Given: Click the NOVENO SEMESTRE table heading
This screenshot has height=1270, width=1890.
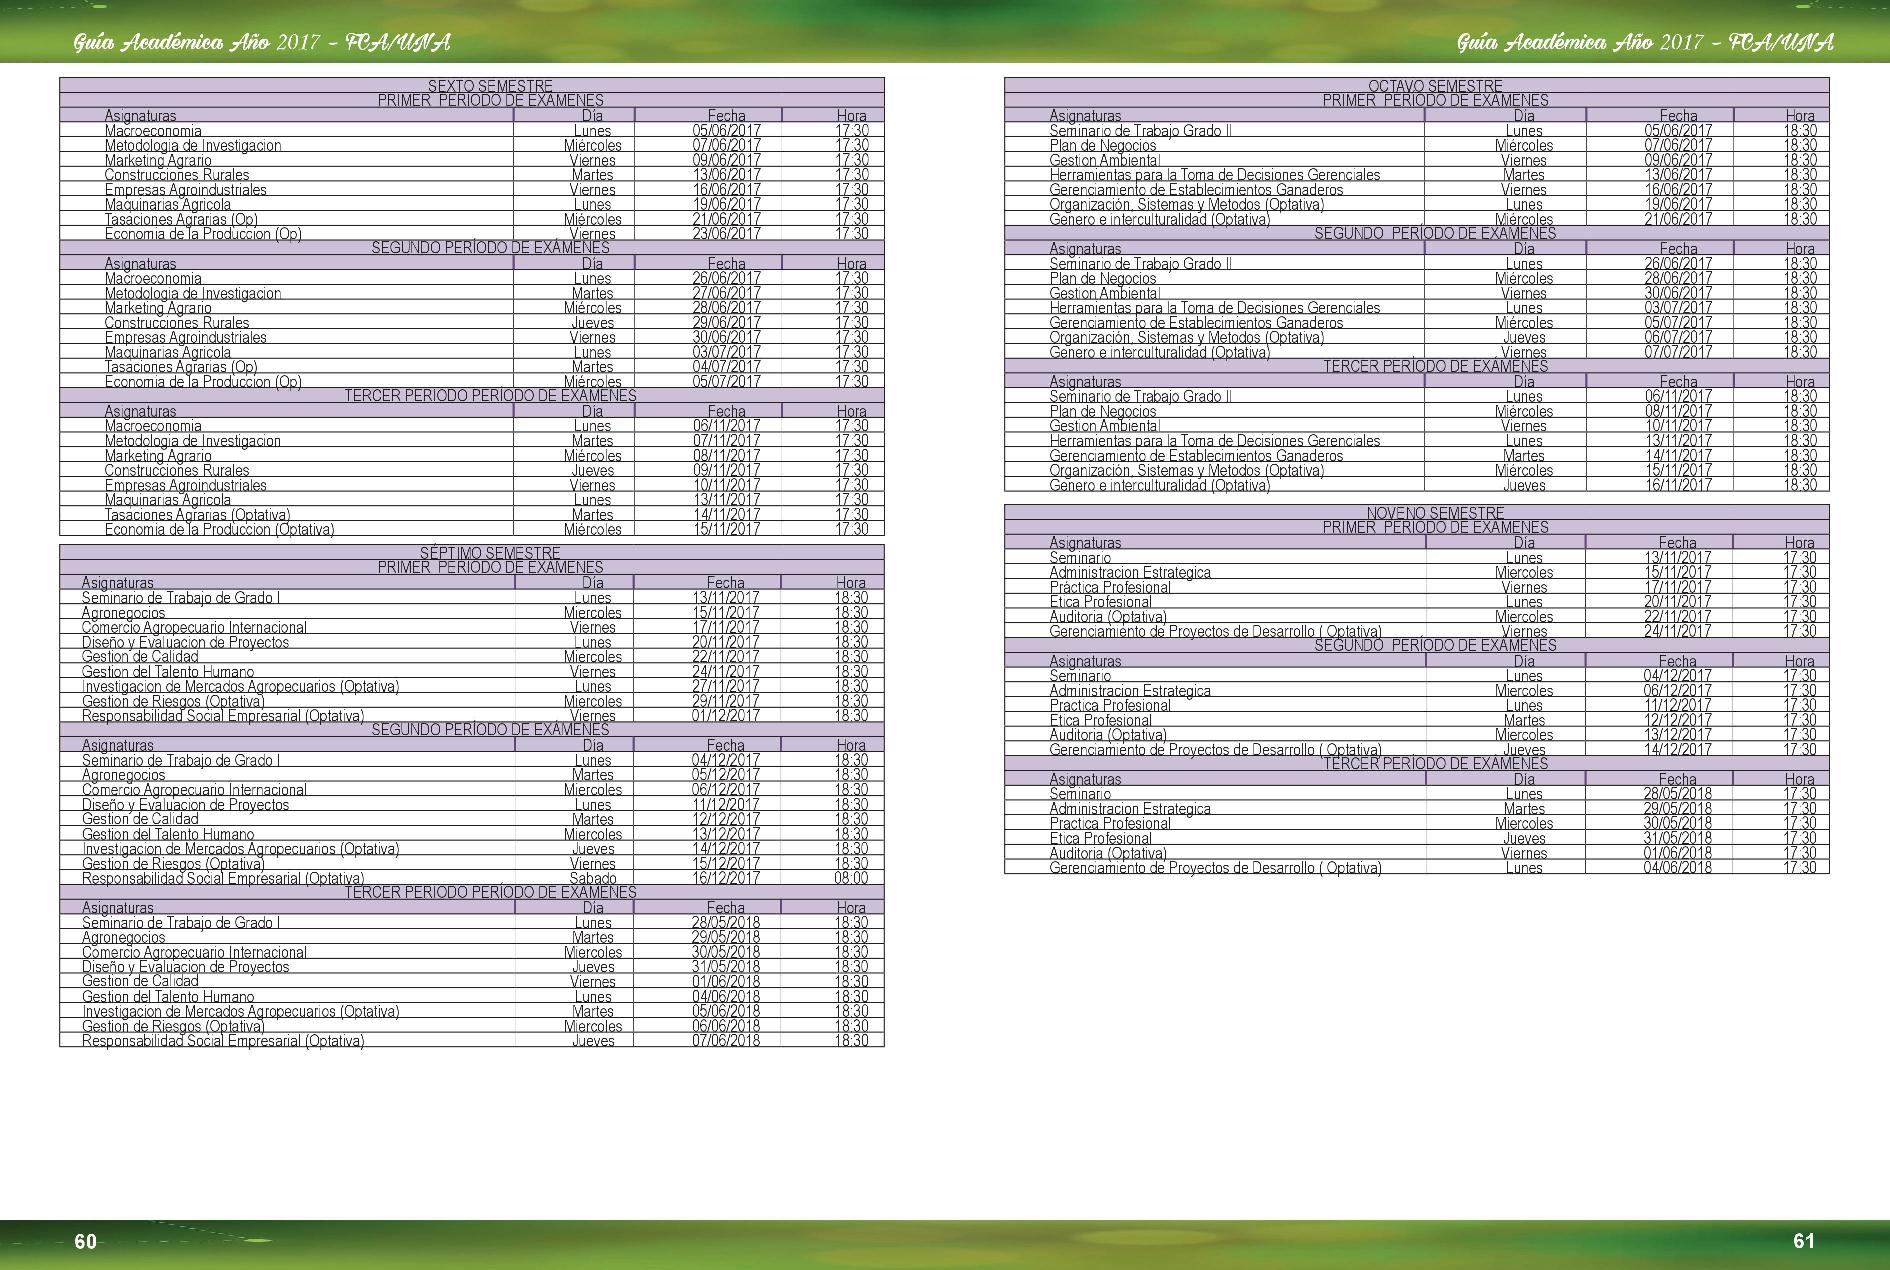Looking at the screenshot, I should tap(1435, 513).
